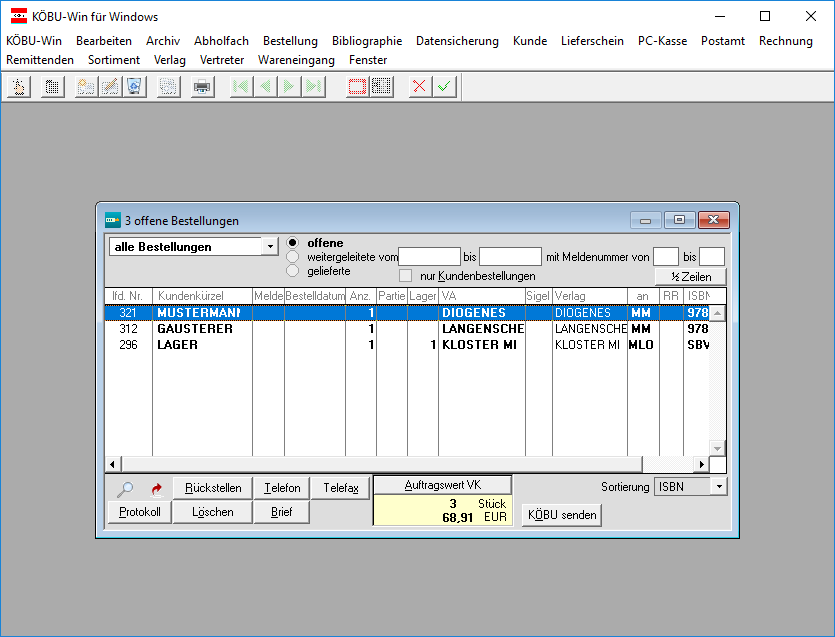Open the 'alle Bestellungen' dropdown
This screenshot has width=835, height=637.
pos(271,247)
